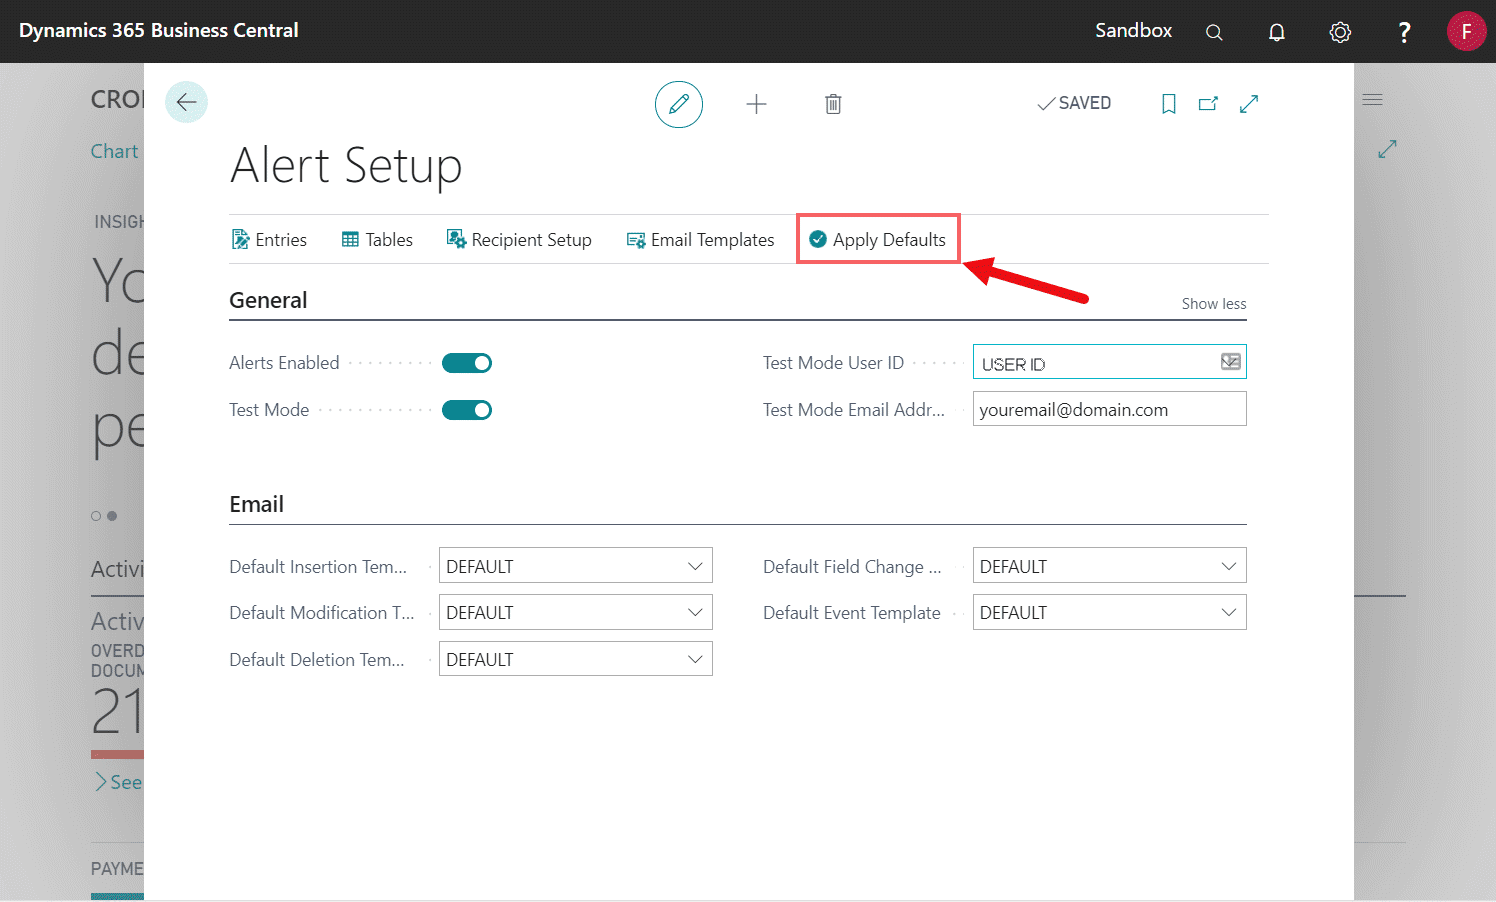Click the Test Mode Email Address field
Image resolution: width=1496 pixels, height=902 pixels.
coord(1109,409)
